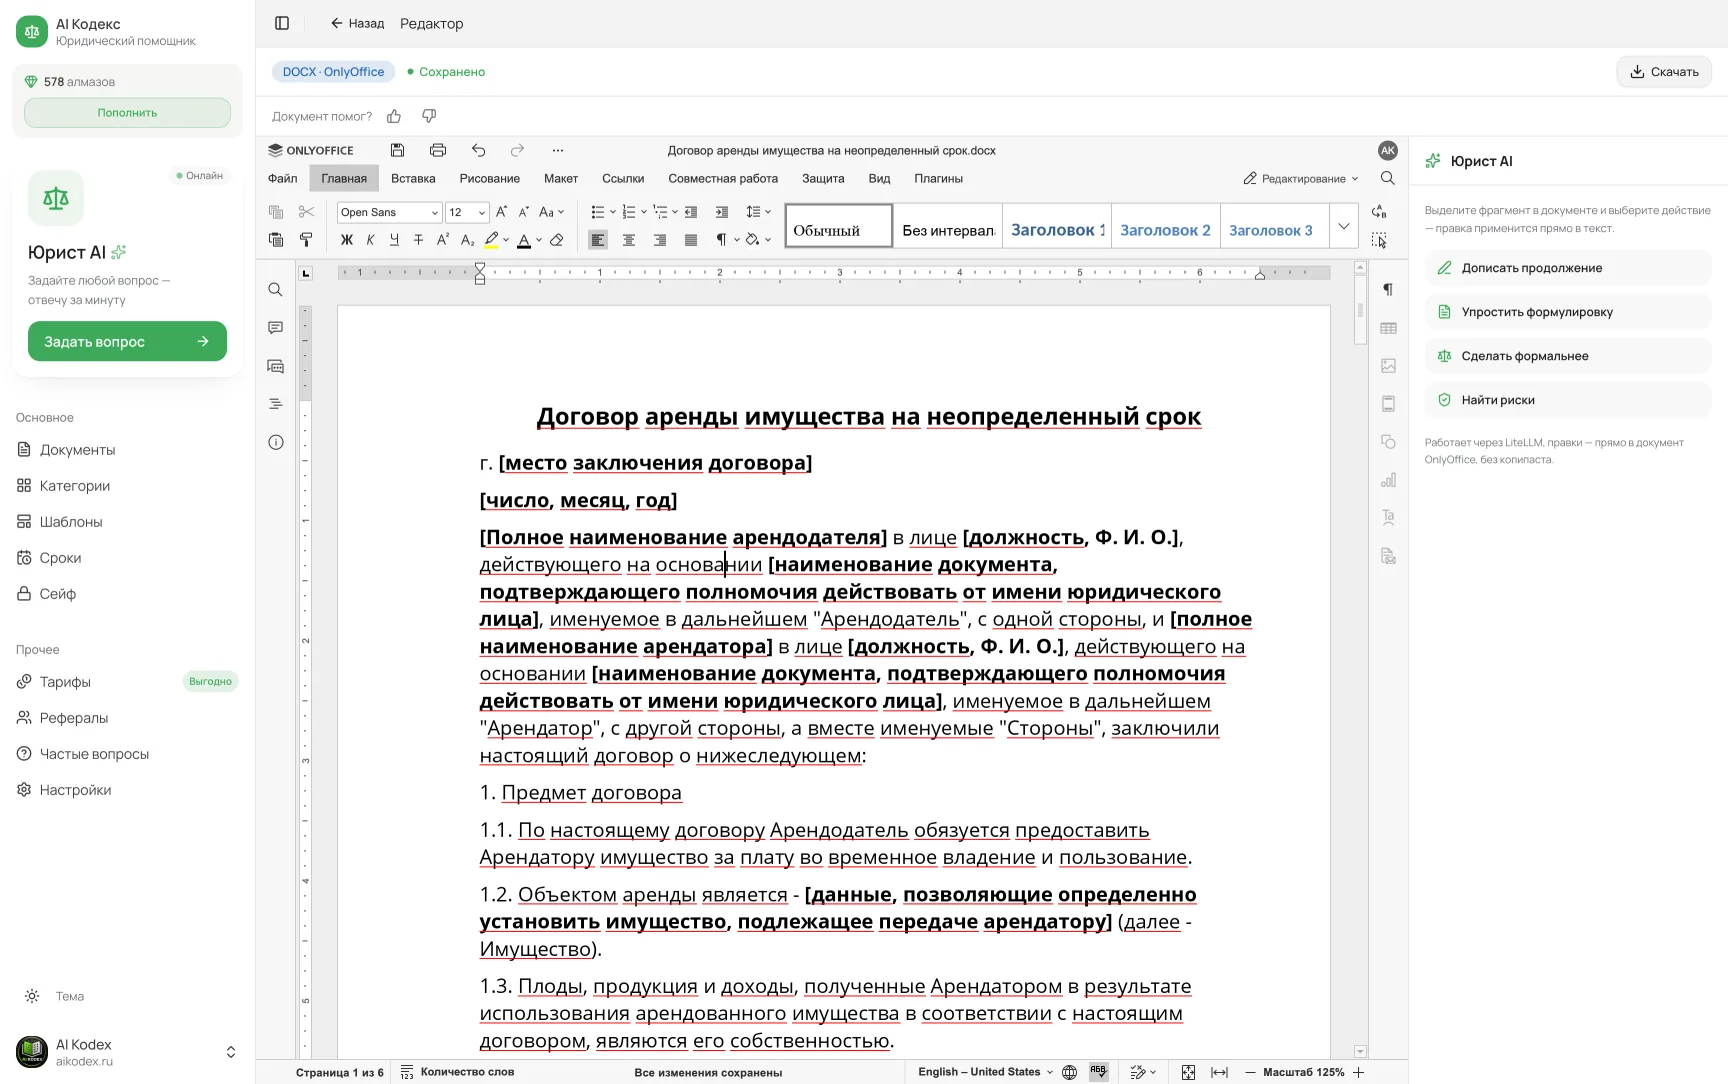Viewport: 1728px width, 1084px height.
Task: Open the line spacing dropdown
Action: pyautogui.click(x=759, y=212)
